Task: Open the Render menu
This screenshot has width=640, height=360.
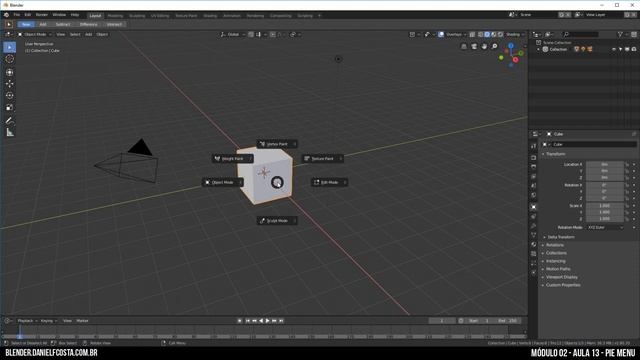Action: click(42, 15)
